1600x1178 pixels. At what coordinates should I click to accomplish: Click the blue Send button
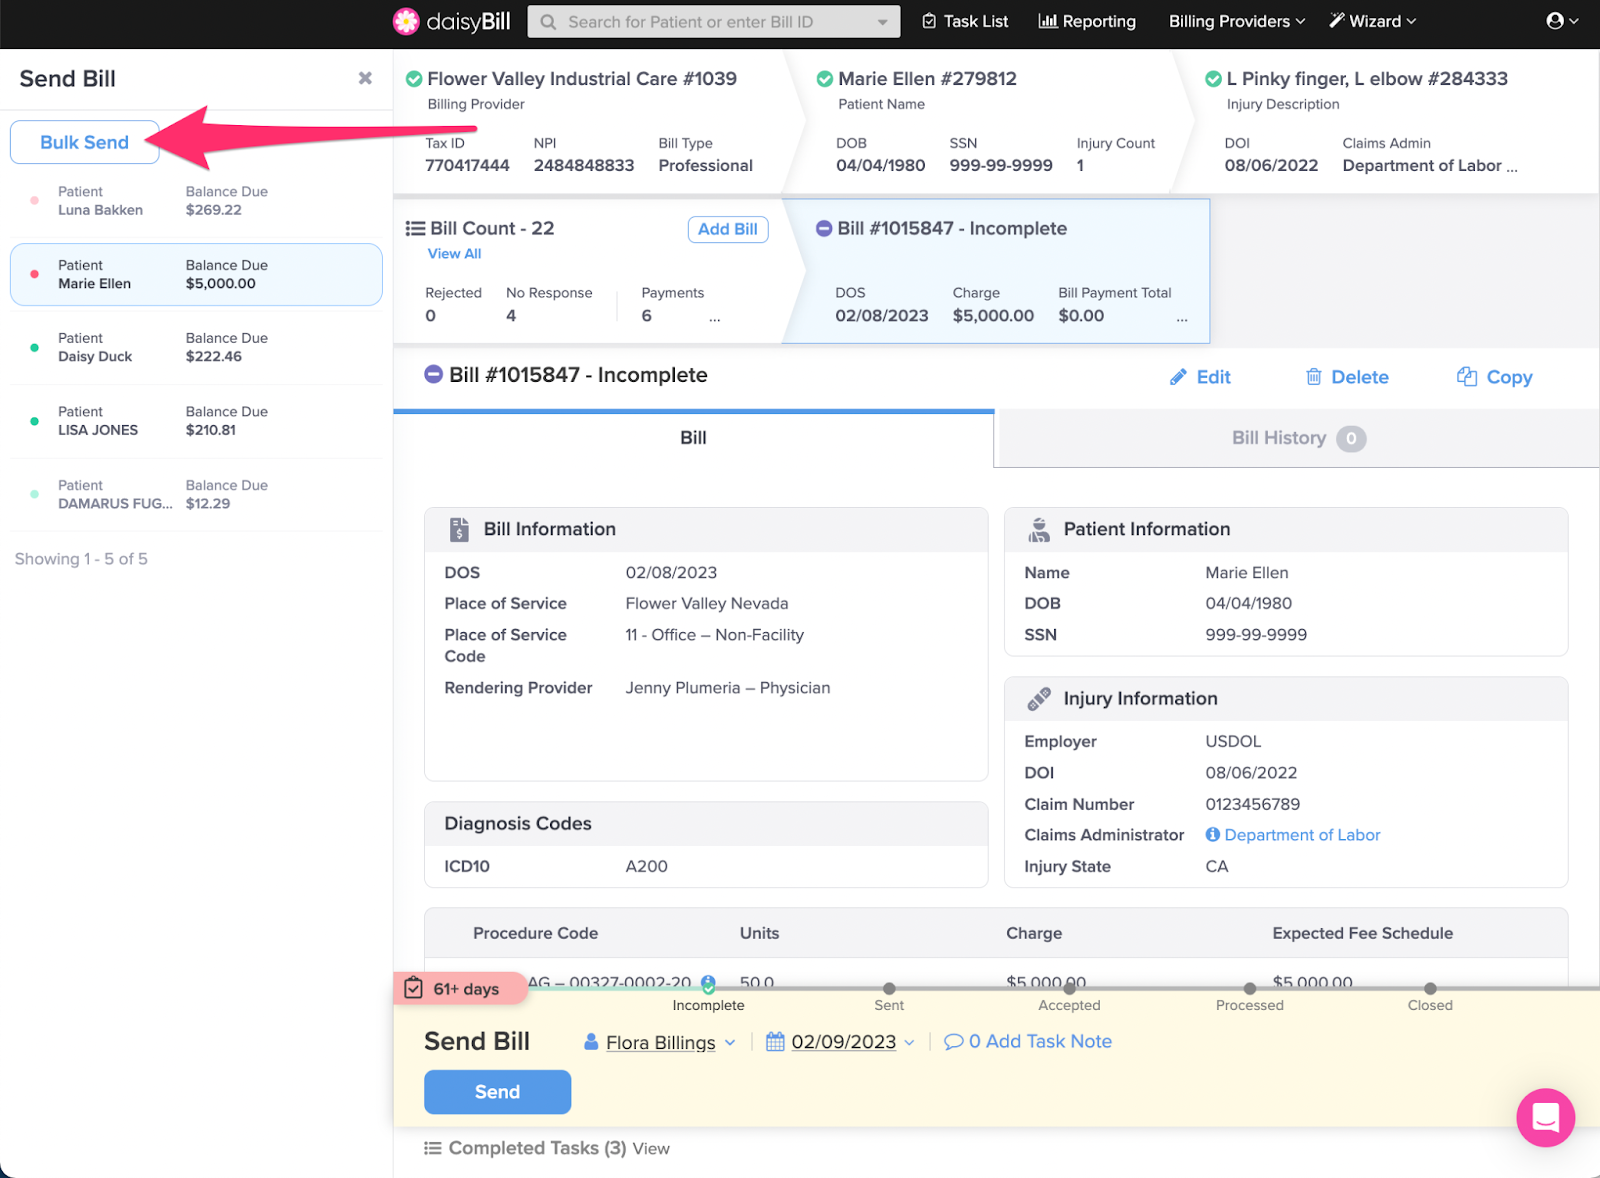click(497, 1092)
